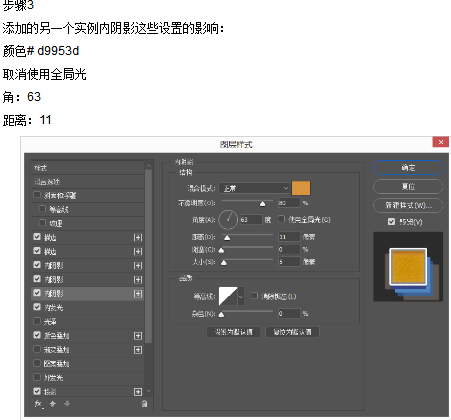Click the size field showing 5

coord(289,262)
